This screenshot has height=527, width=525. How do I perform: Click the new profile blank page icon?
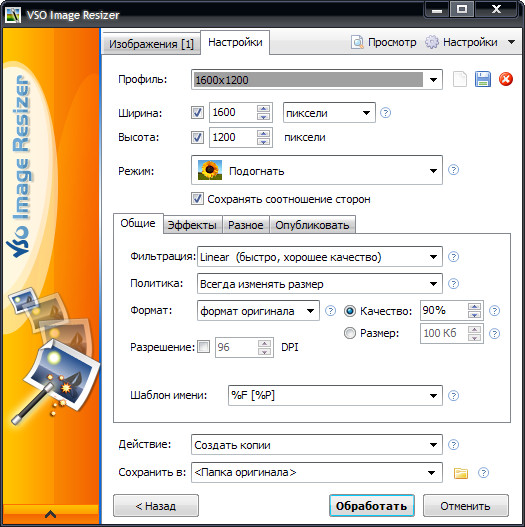(459, 80)
